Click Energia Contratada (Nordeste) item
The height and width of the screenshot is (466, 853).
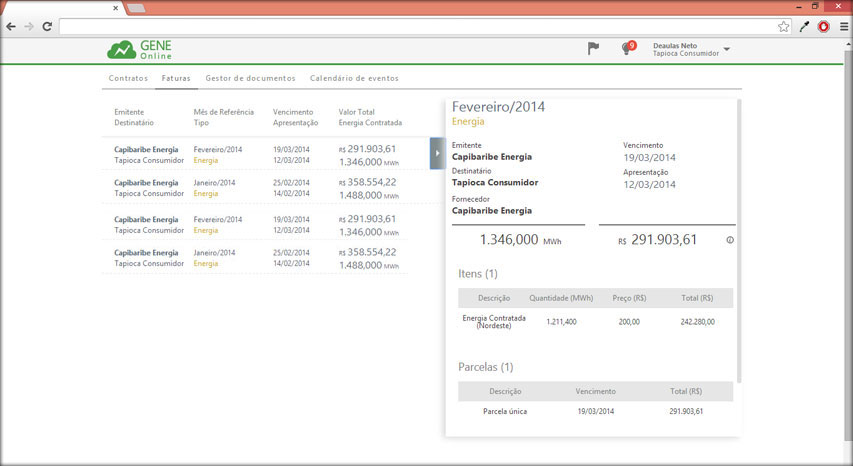[x=494, y=322]
